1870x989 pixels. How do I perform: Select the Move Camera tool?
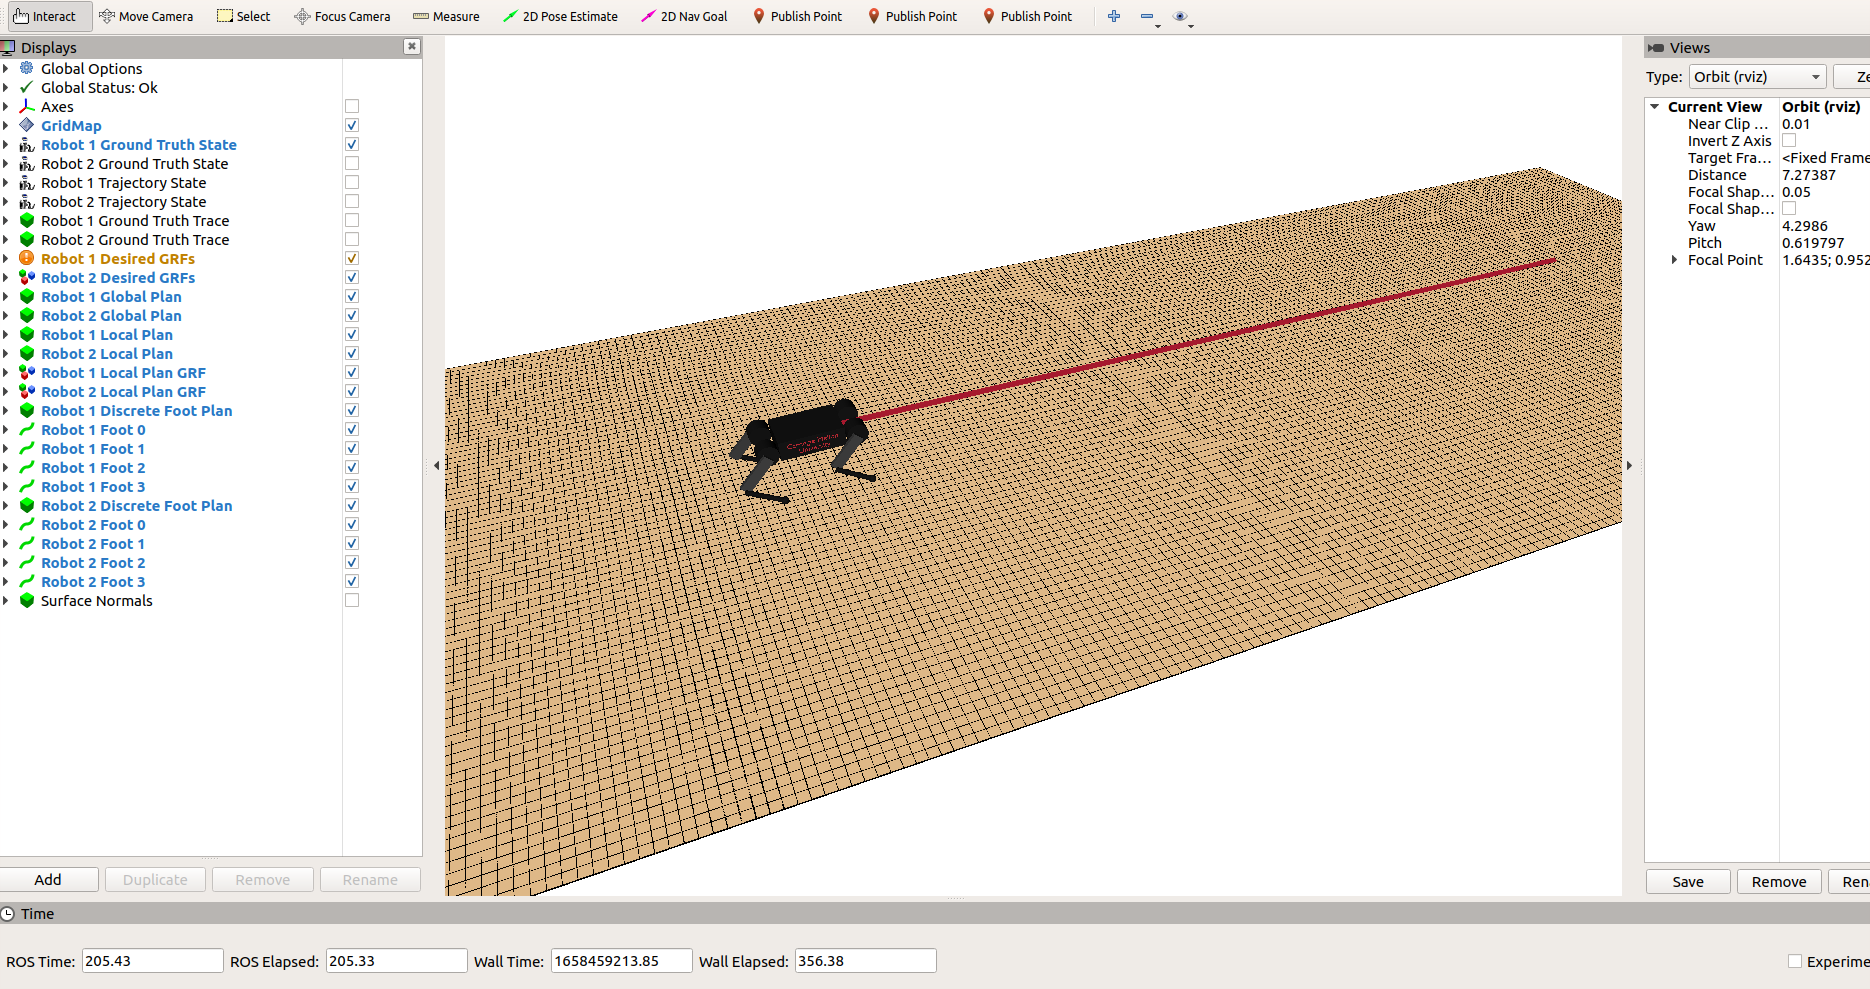(x=146, y=16)
